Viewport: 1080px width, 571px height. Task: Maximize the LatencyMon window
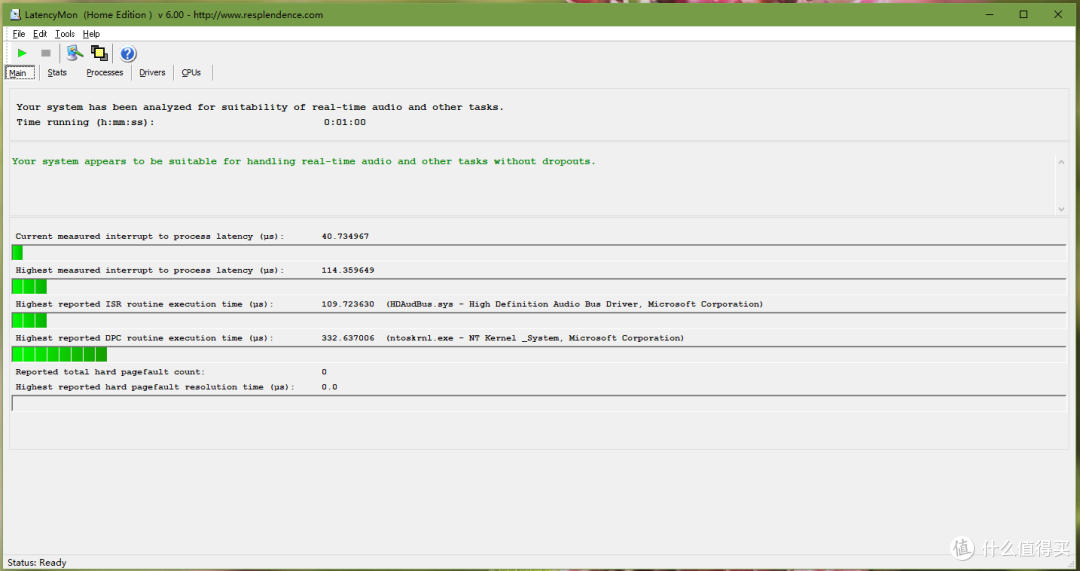pyautogui.click(x=1024, y=14)
